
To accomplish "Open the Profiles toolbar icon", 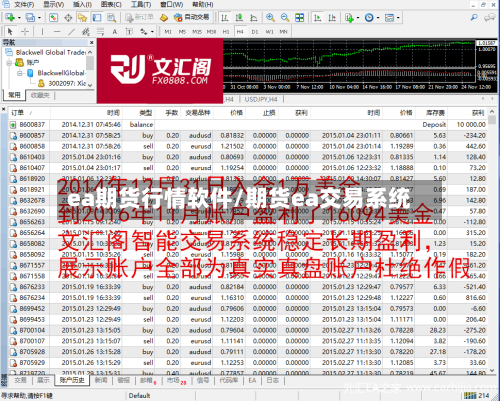I will point(30,17).
